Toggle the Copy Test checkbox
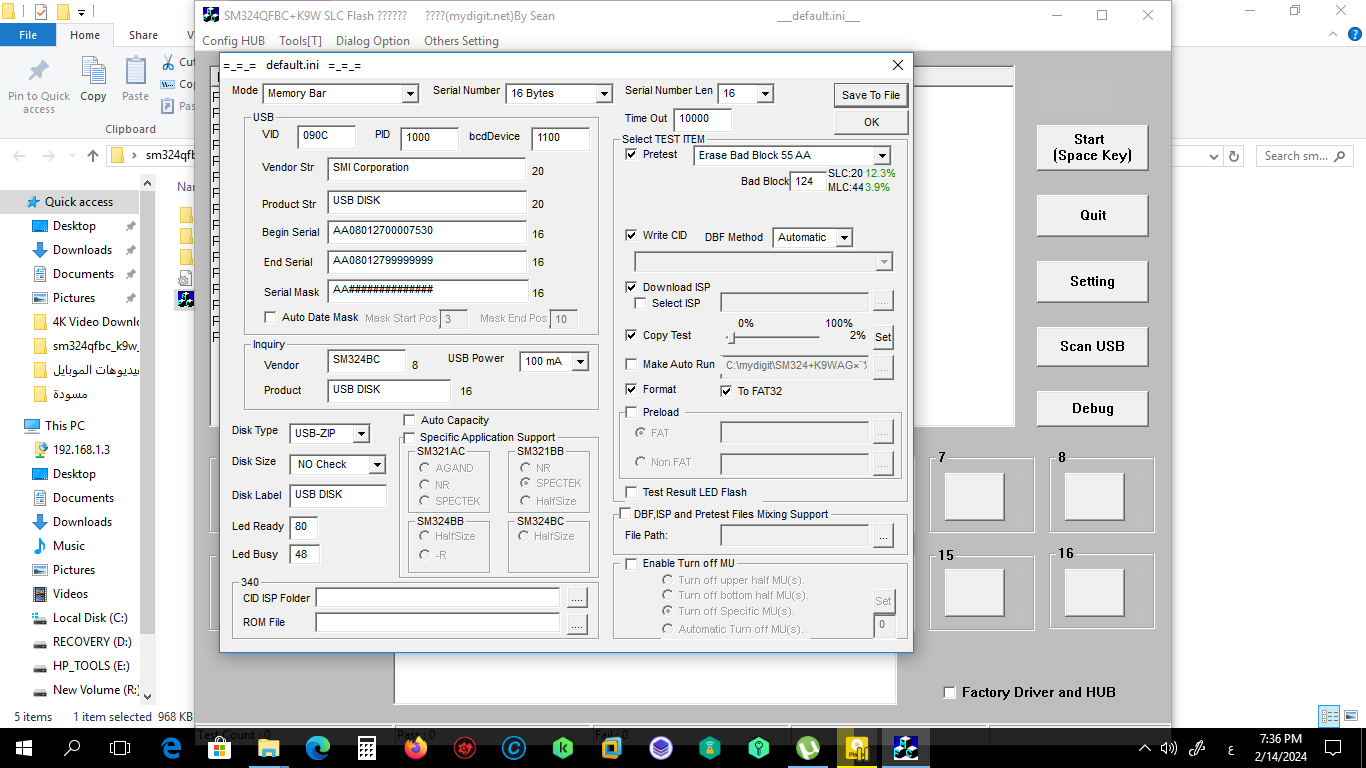This screenshot has width=1366, height=768. click(631, 335)
